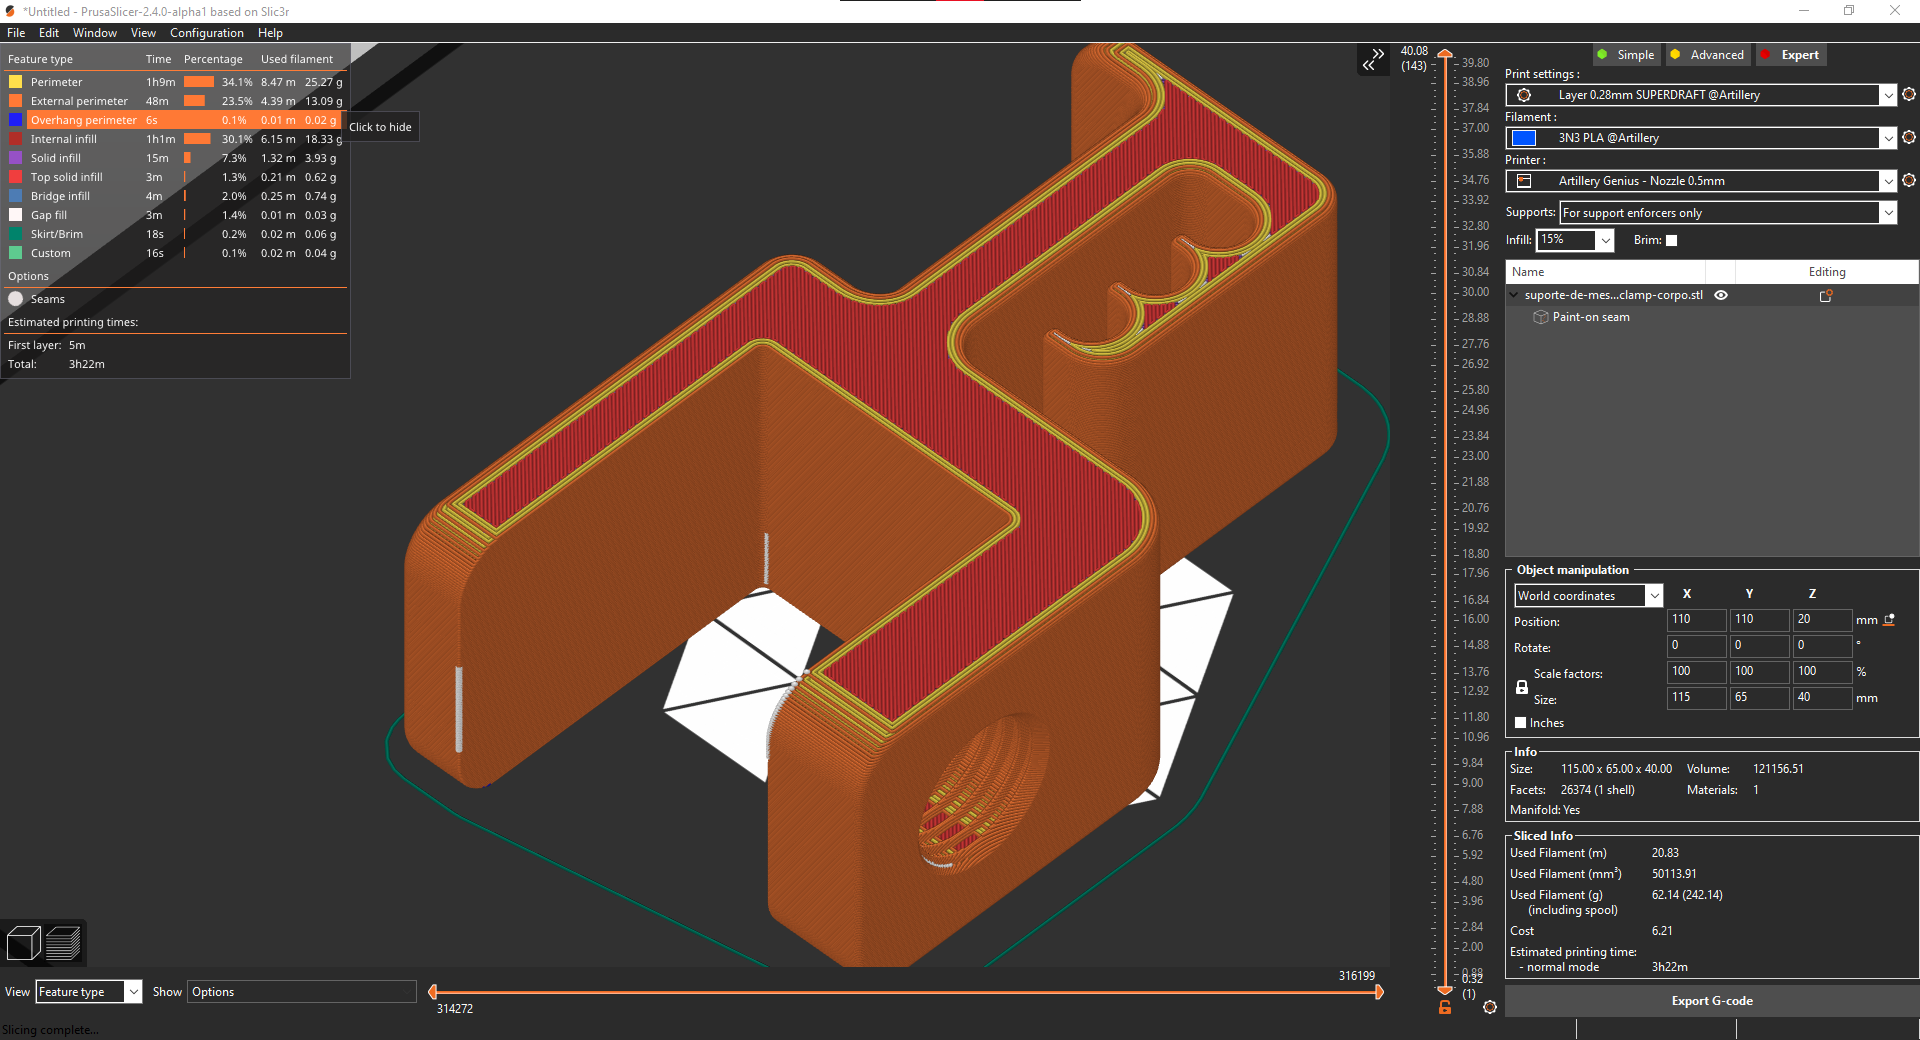Open filament settings gear next to 3N3 PLA
This screenshot has width=1920, height=1040.
click(1909, 137)
